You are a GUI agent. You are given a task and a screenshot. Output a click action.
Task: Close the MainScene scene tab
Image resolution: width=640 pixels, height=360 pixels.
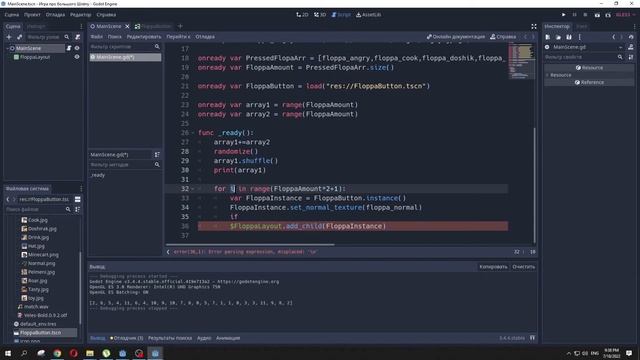pyautogui.click(x=127, y=26)
